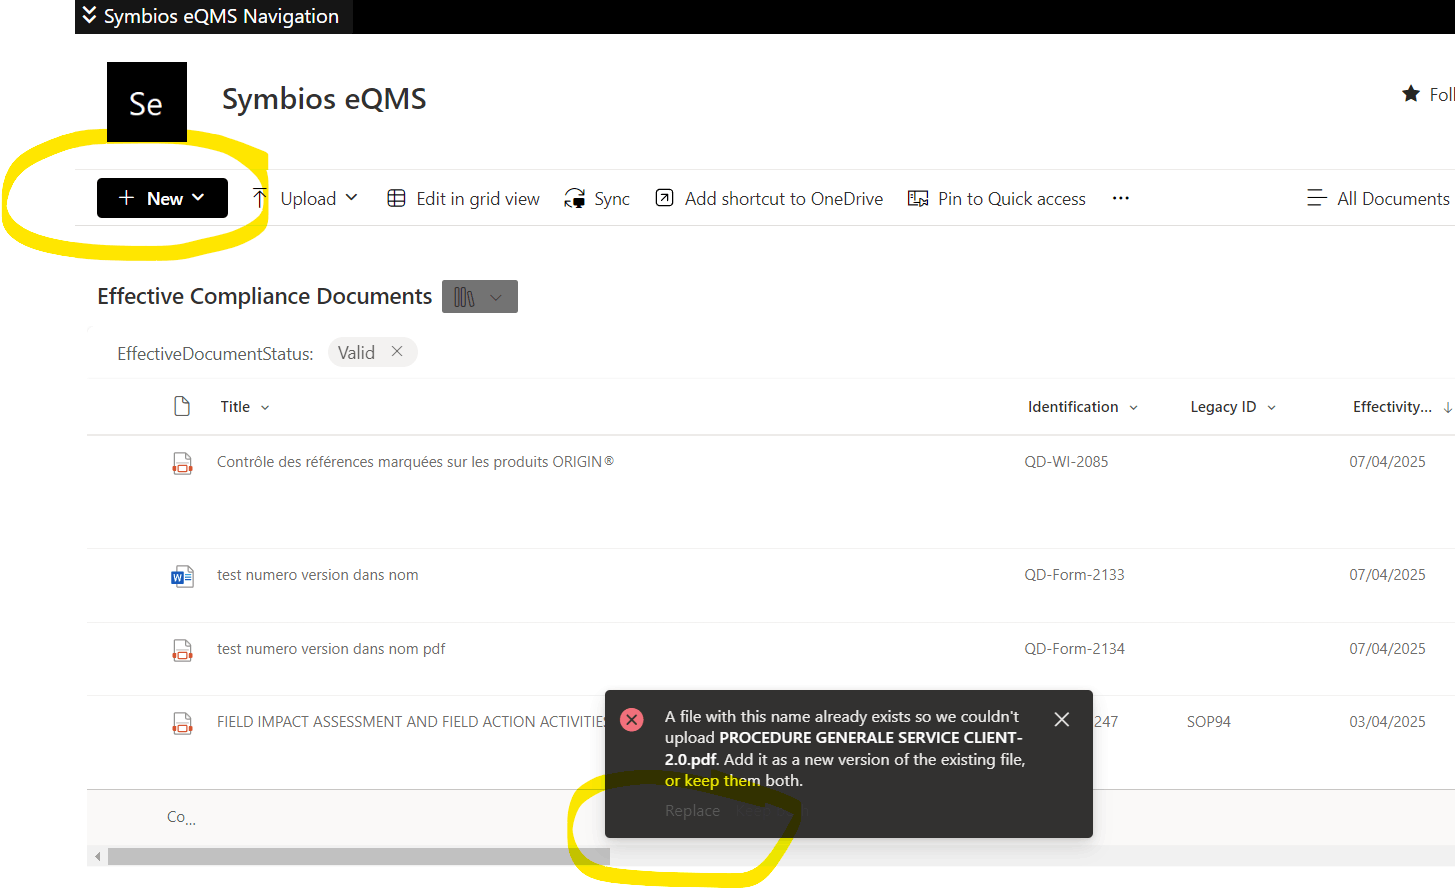Click PDF icon of FIELD IMPACT ASSESSMENT row
Screen dimensions: 1455x889
click(182, 723)
